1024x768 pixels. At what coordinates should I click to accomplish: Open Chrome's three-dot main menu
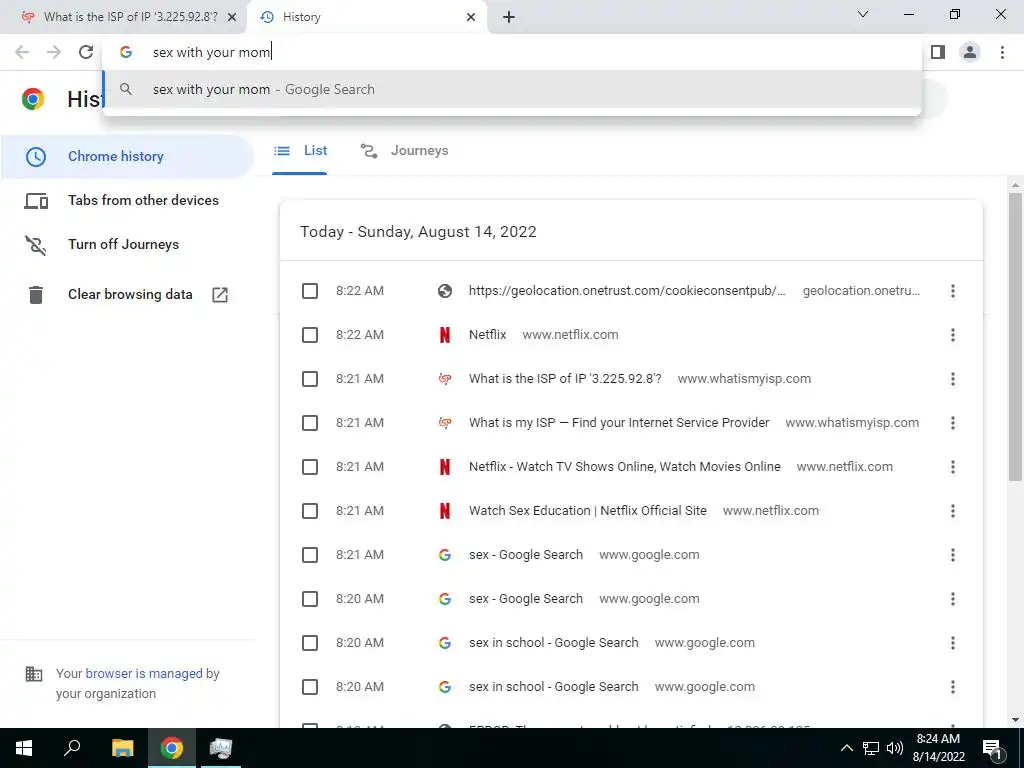click(1002, 52)
